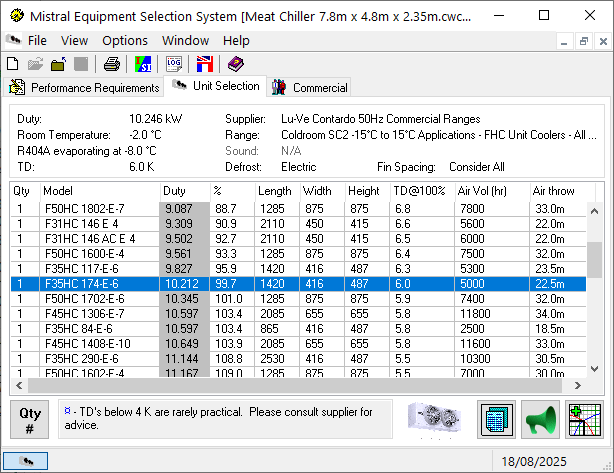Image resolution: width=614 pixels, height=473 pixels.
Task: Select the F50HC 1702-E-6 row
Action: point(298,299)
